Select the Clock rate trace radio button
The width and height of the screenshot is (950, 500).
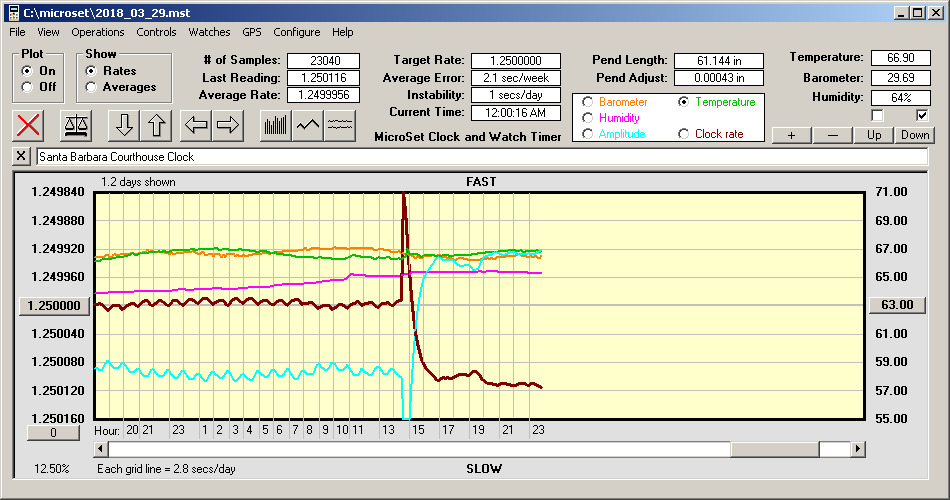tap(683, 133)
